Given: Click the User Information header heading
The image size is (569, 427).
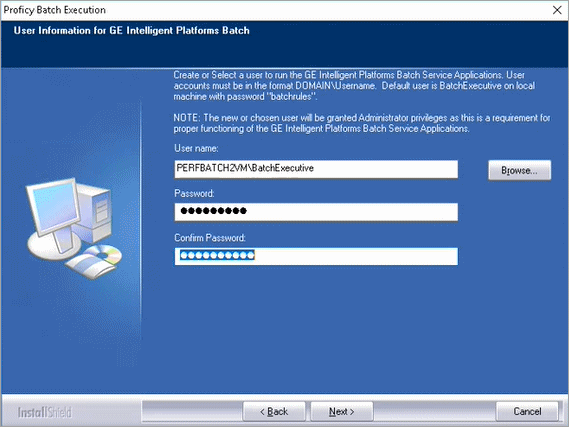Looking at the screenshot, I should (131, 30).
